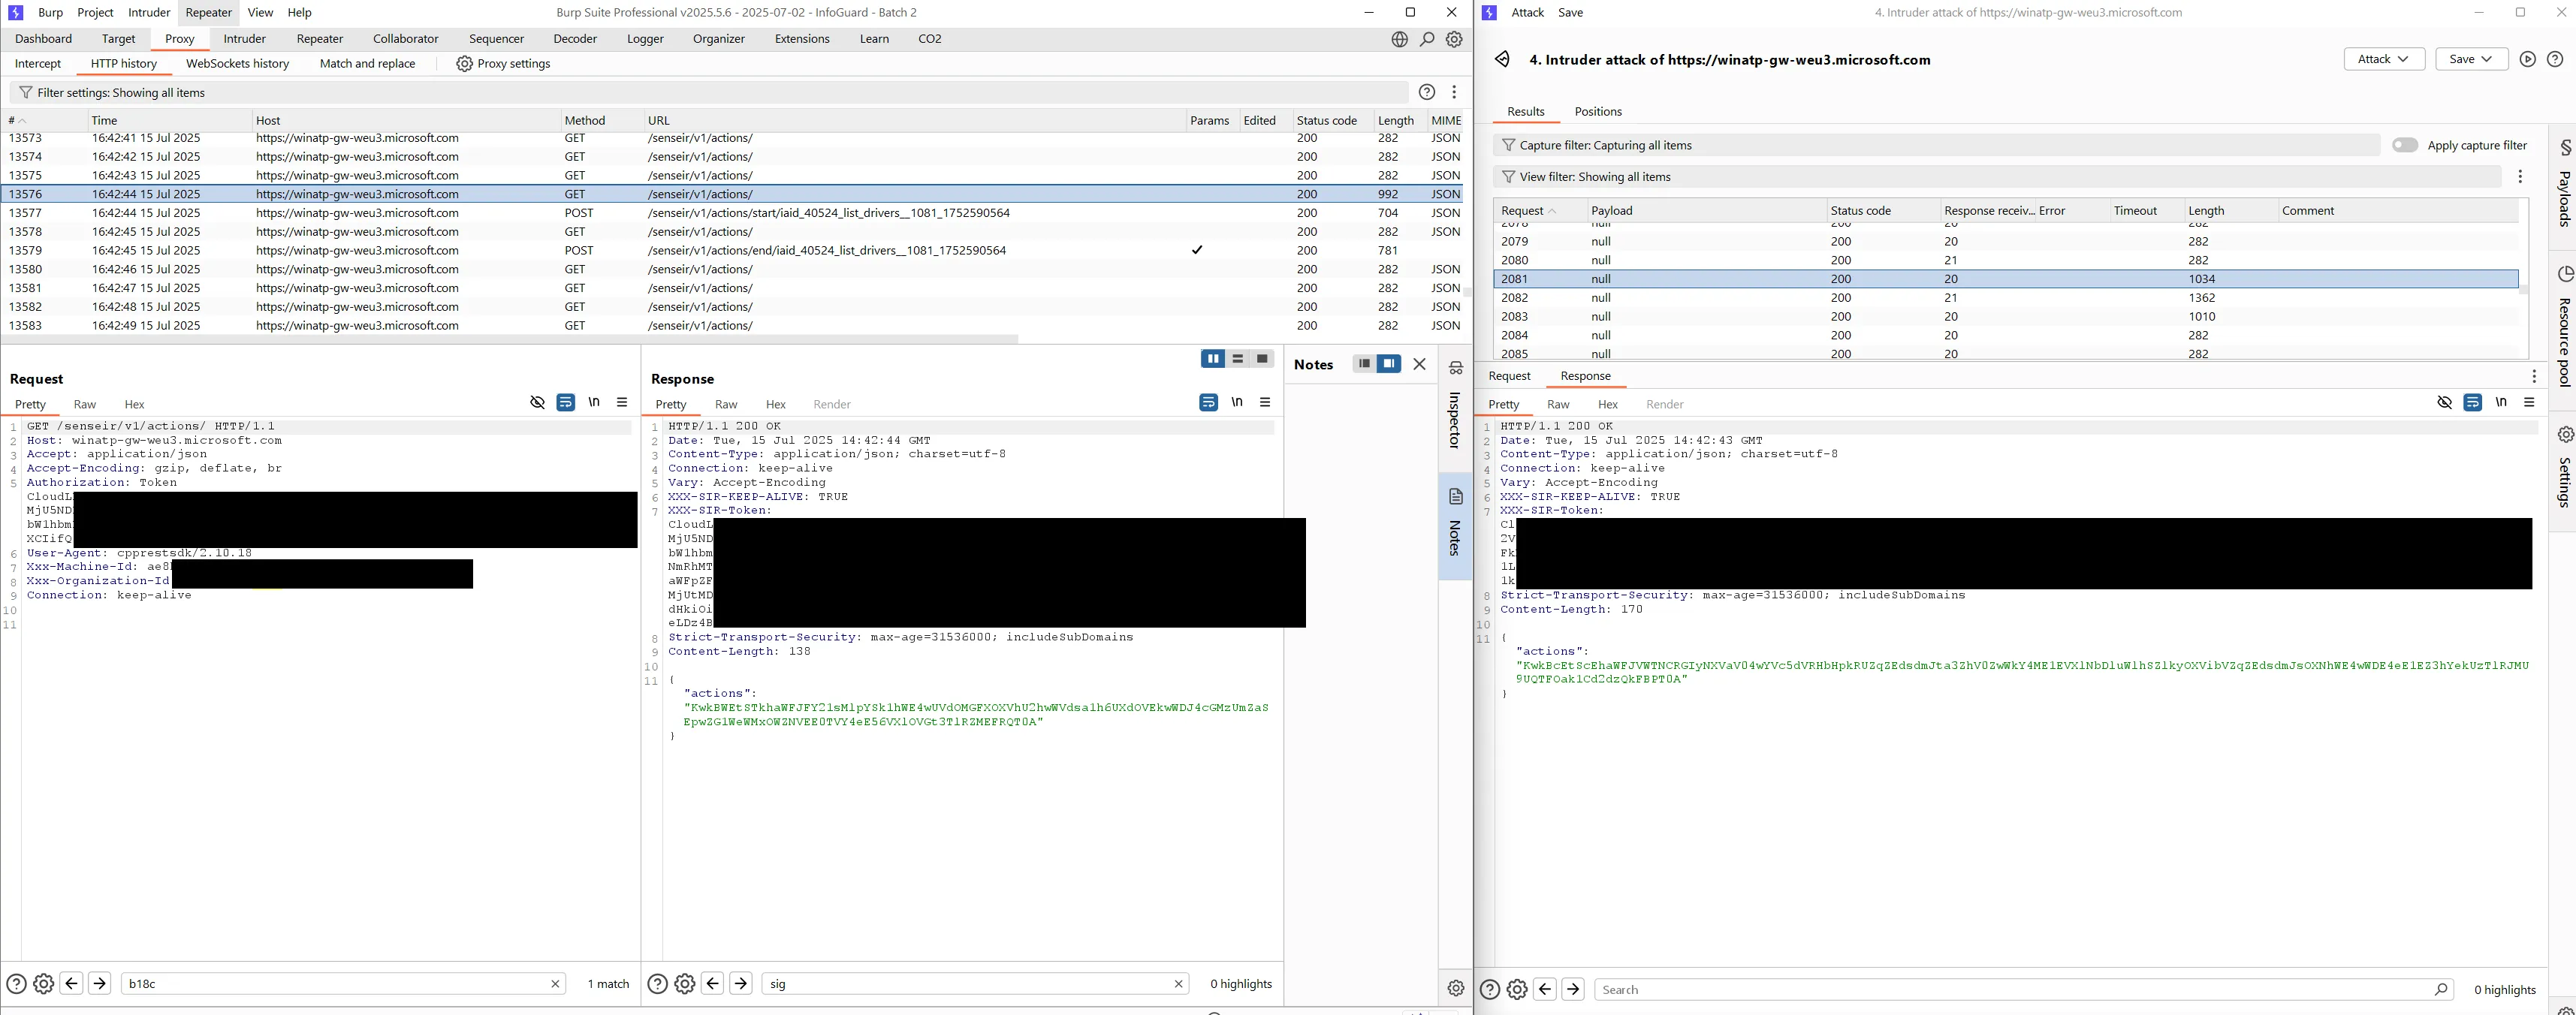The image size is (2576, 1015).
Task: Toggle line wrap in the attack response viewer
Action: tap(2472, 402)
